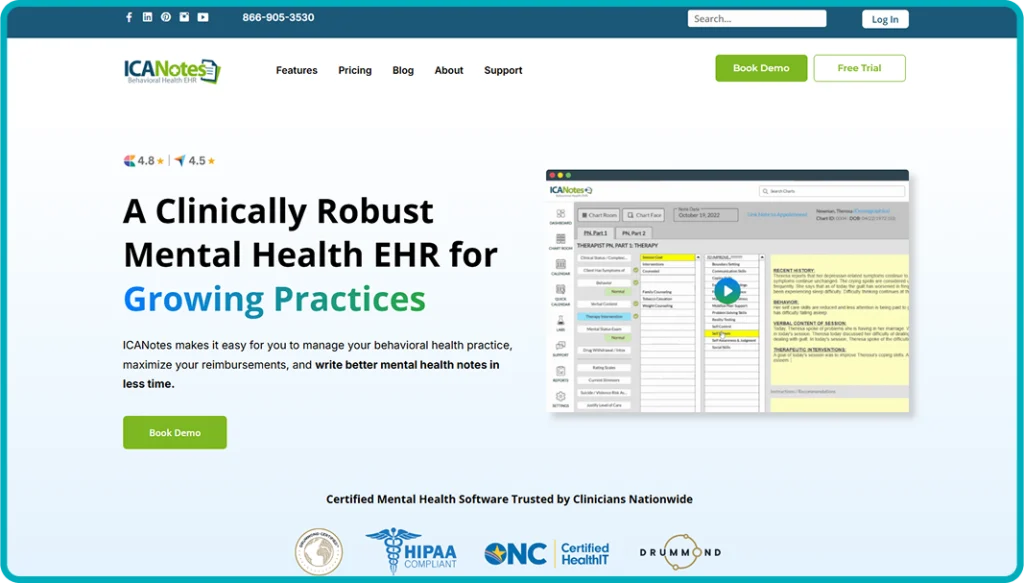This screenshot has height=583, width=1024.
Task: Select Support in the navigation bar
Action: pos(503,71)
